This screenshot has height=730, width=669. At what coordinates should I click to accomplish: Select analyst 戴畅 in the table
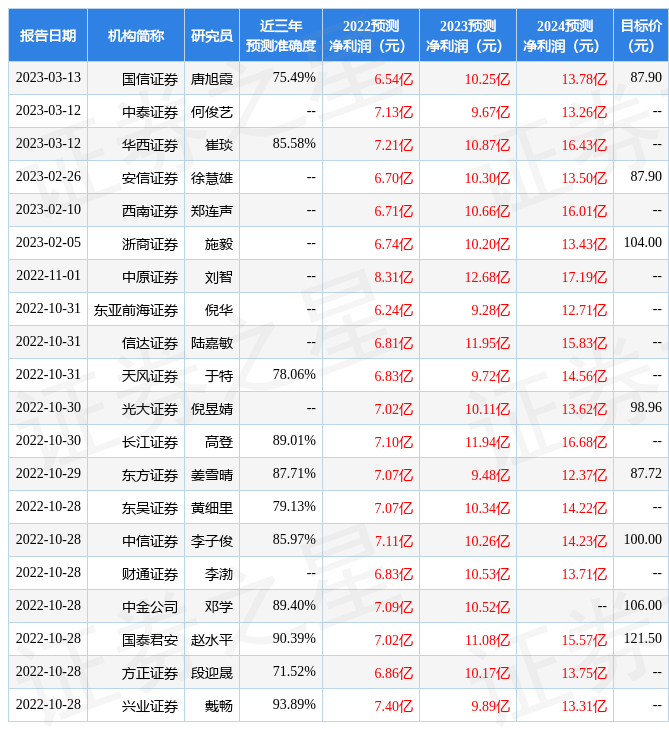coord(218,706)
